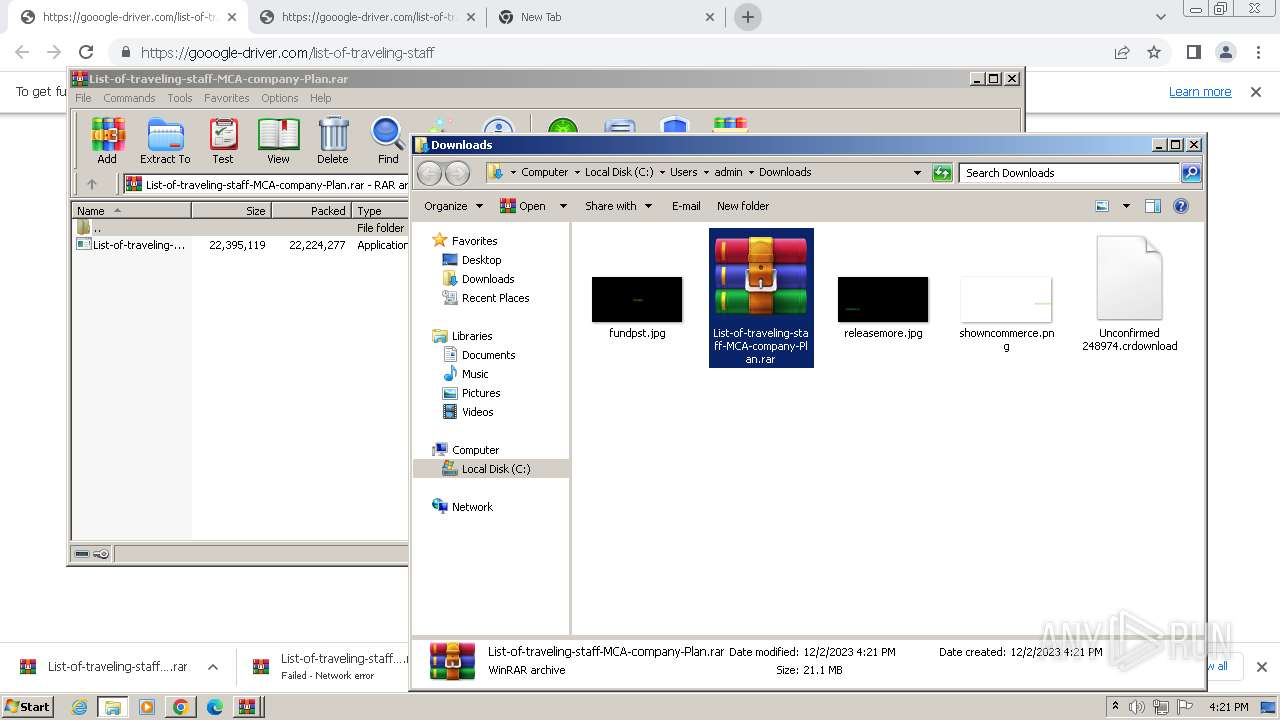Open WinRAR Commands menu
Viewport: 1280px width, 720px height.
(x=129, y=98)
